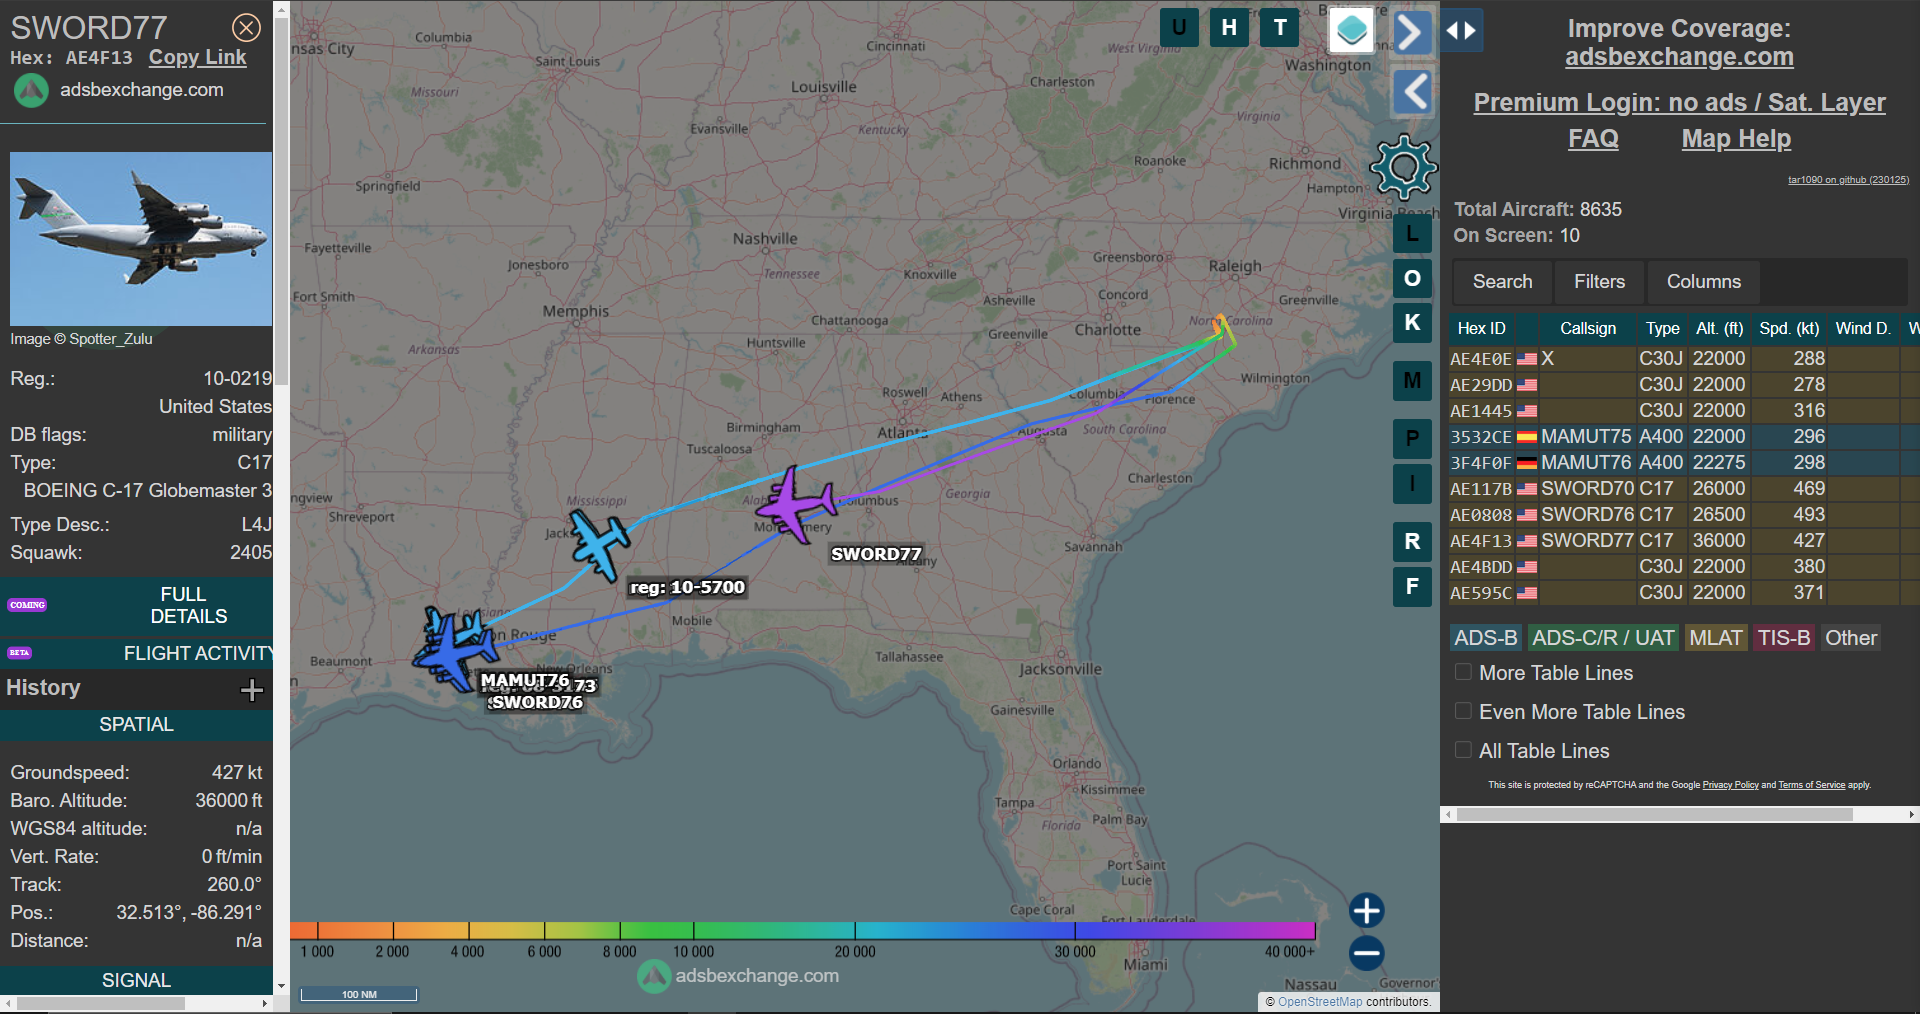The image size is (1920, 1014).
Task: Open the Terms of Service link
Action: (x=1811, y=785)
